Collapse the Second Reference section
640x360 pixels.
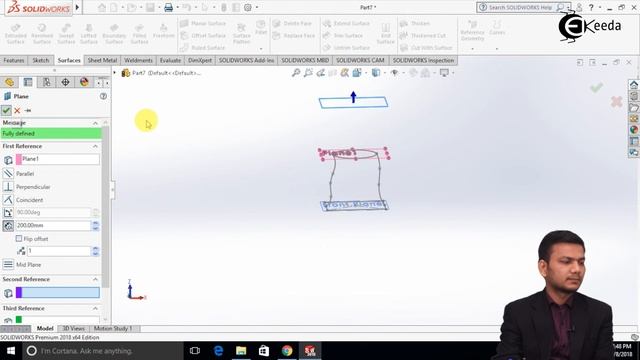click(95, 279)
